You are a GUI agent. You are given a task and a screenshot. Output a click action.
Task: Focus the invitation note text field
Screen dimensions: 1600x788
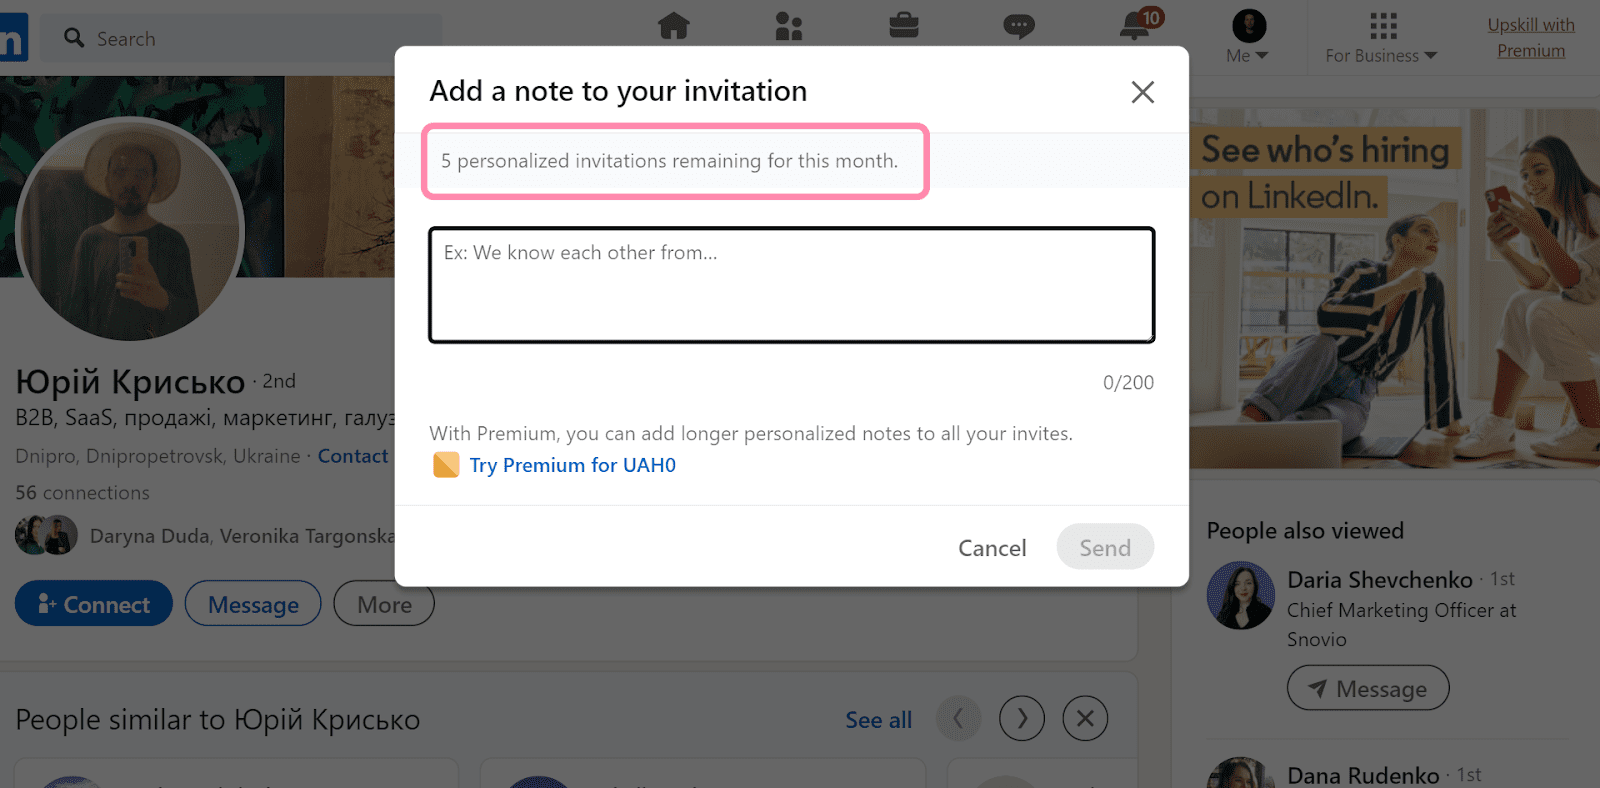(x=792, y=285)
